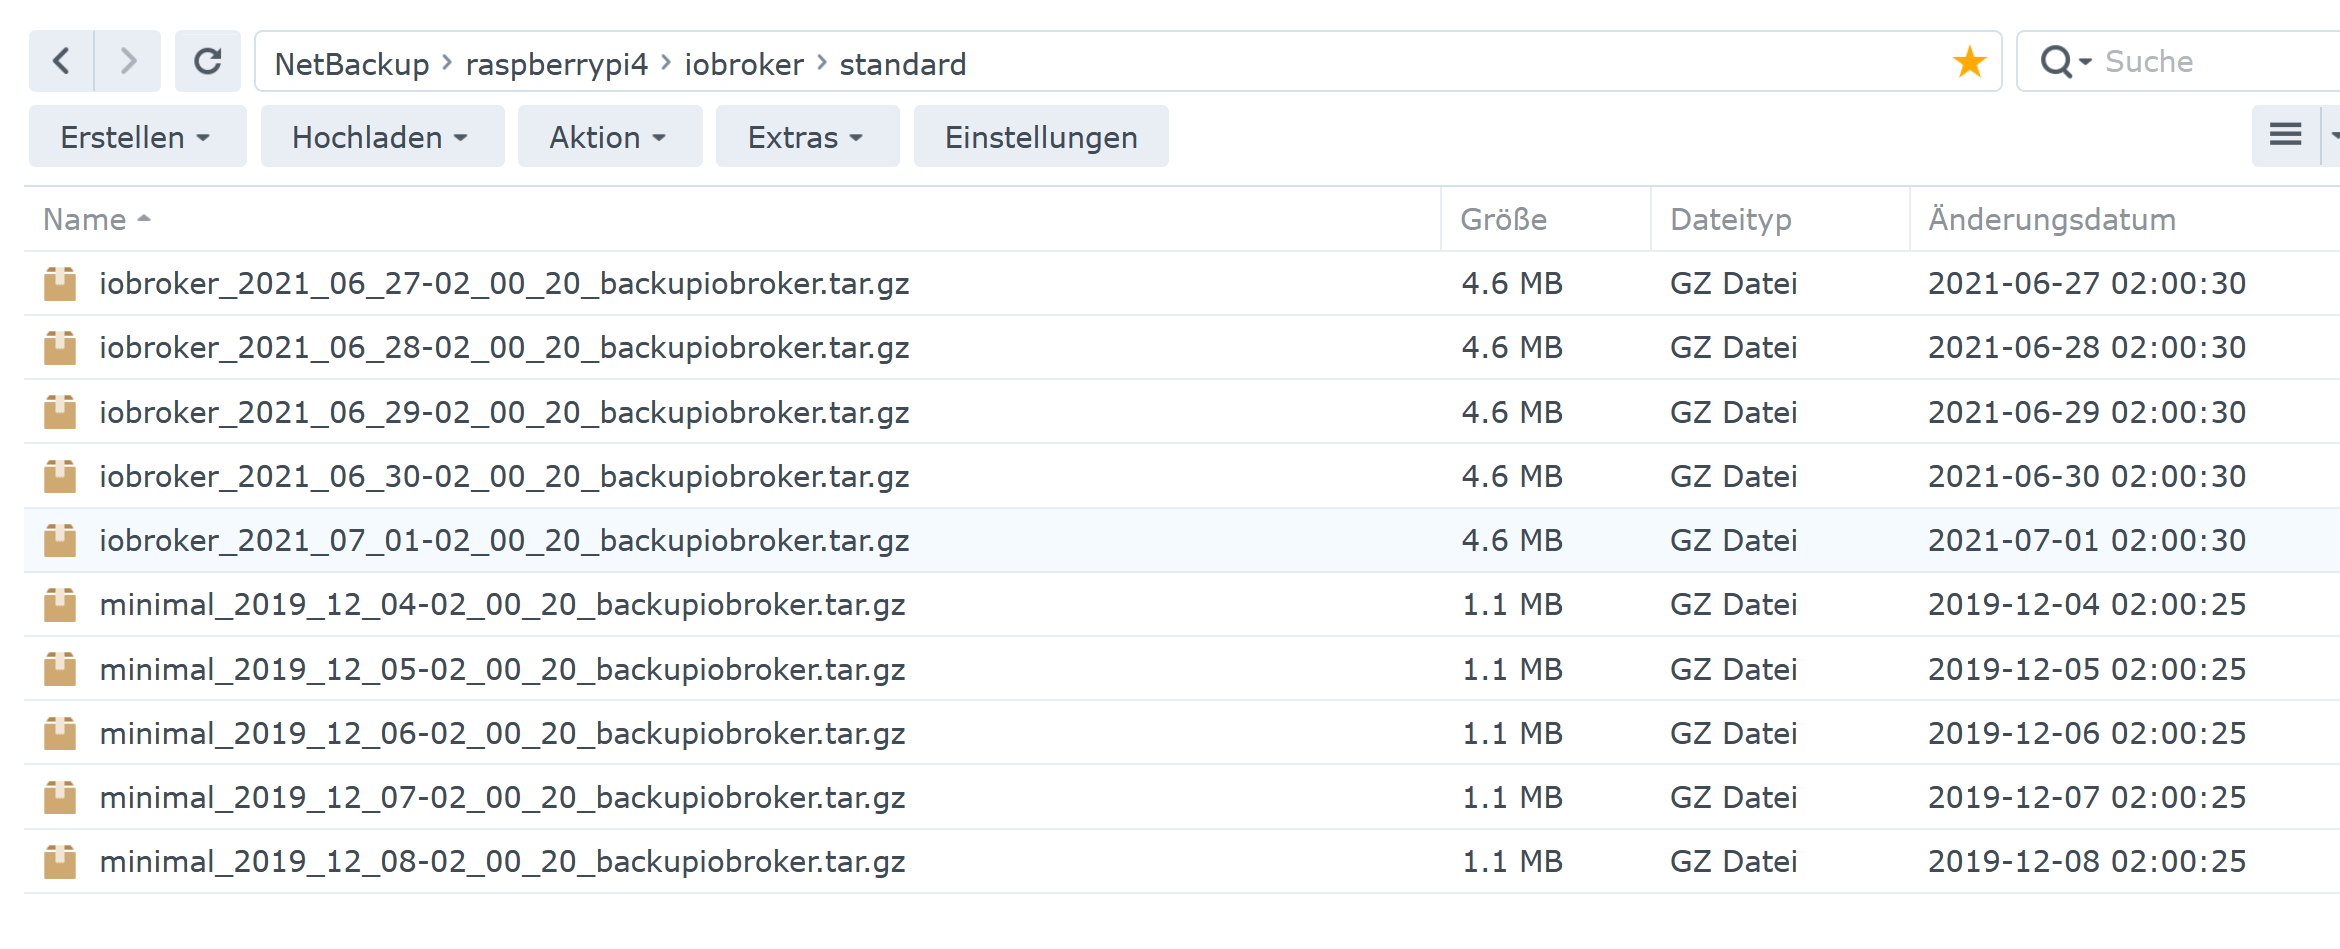
Task: Navigate back using the left arrow icon
Action: click(60, 61)
